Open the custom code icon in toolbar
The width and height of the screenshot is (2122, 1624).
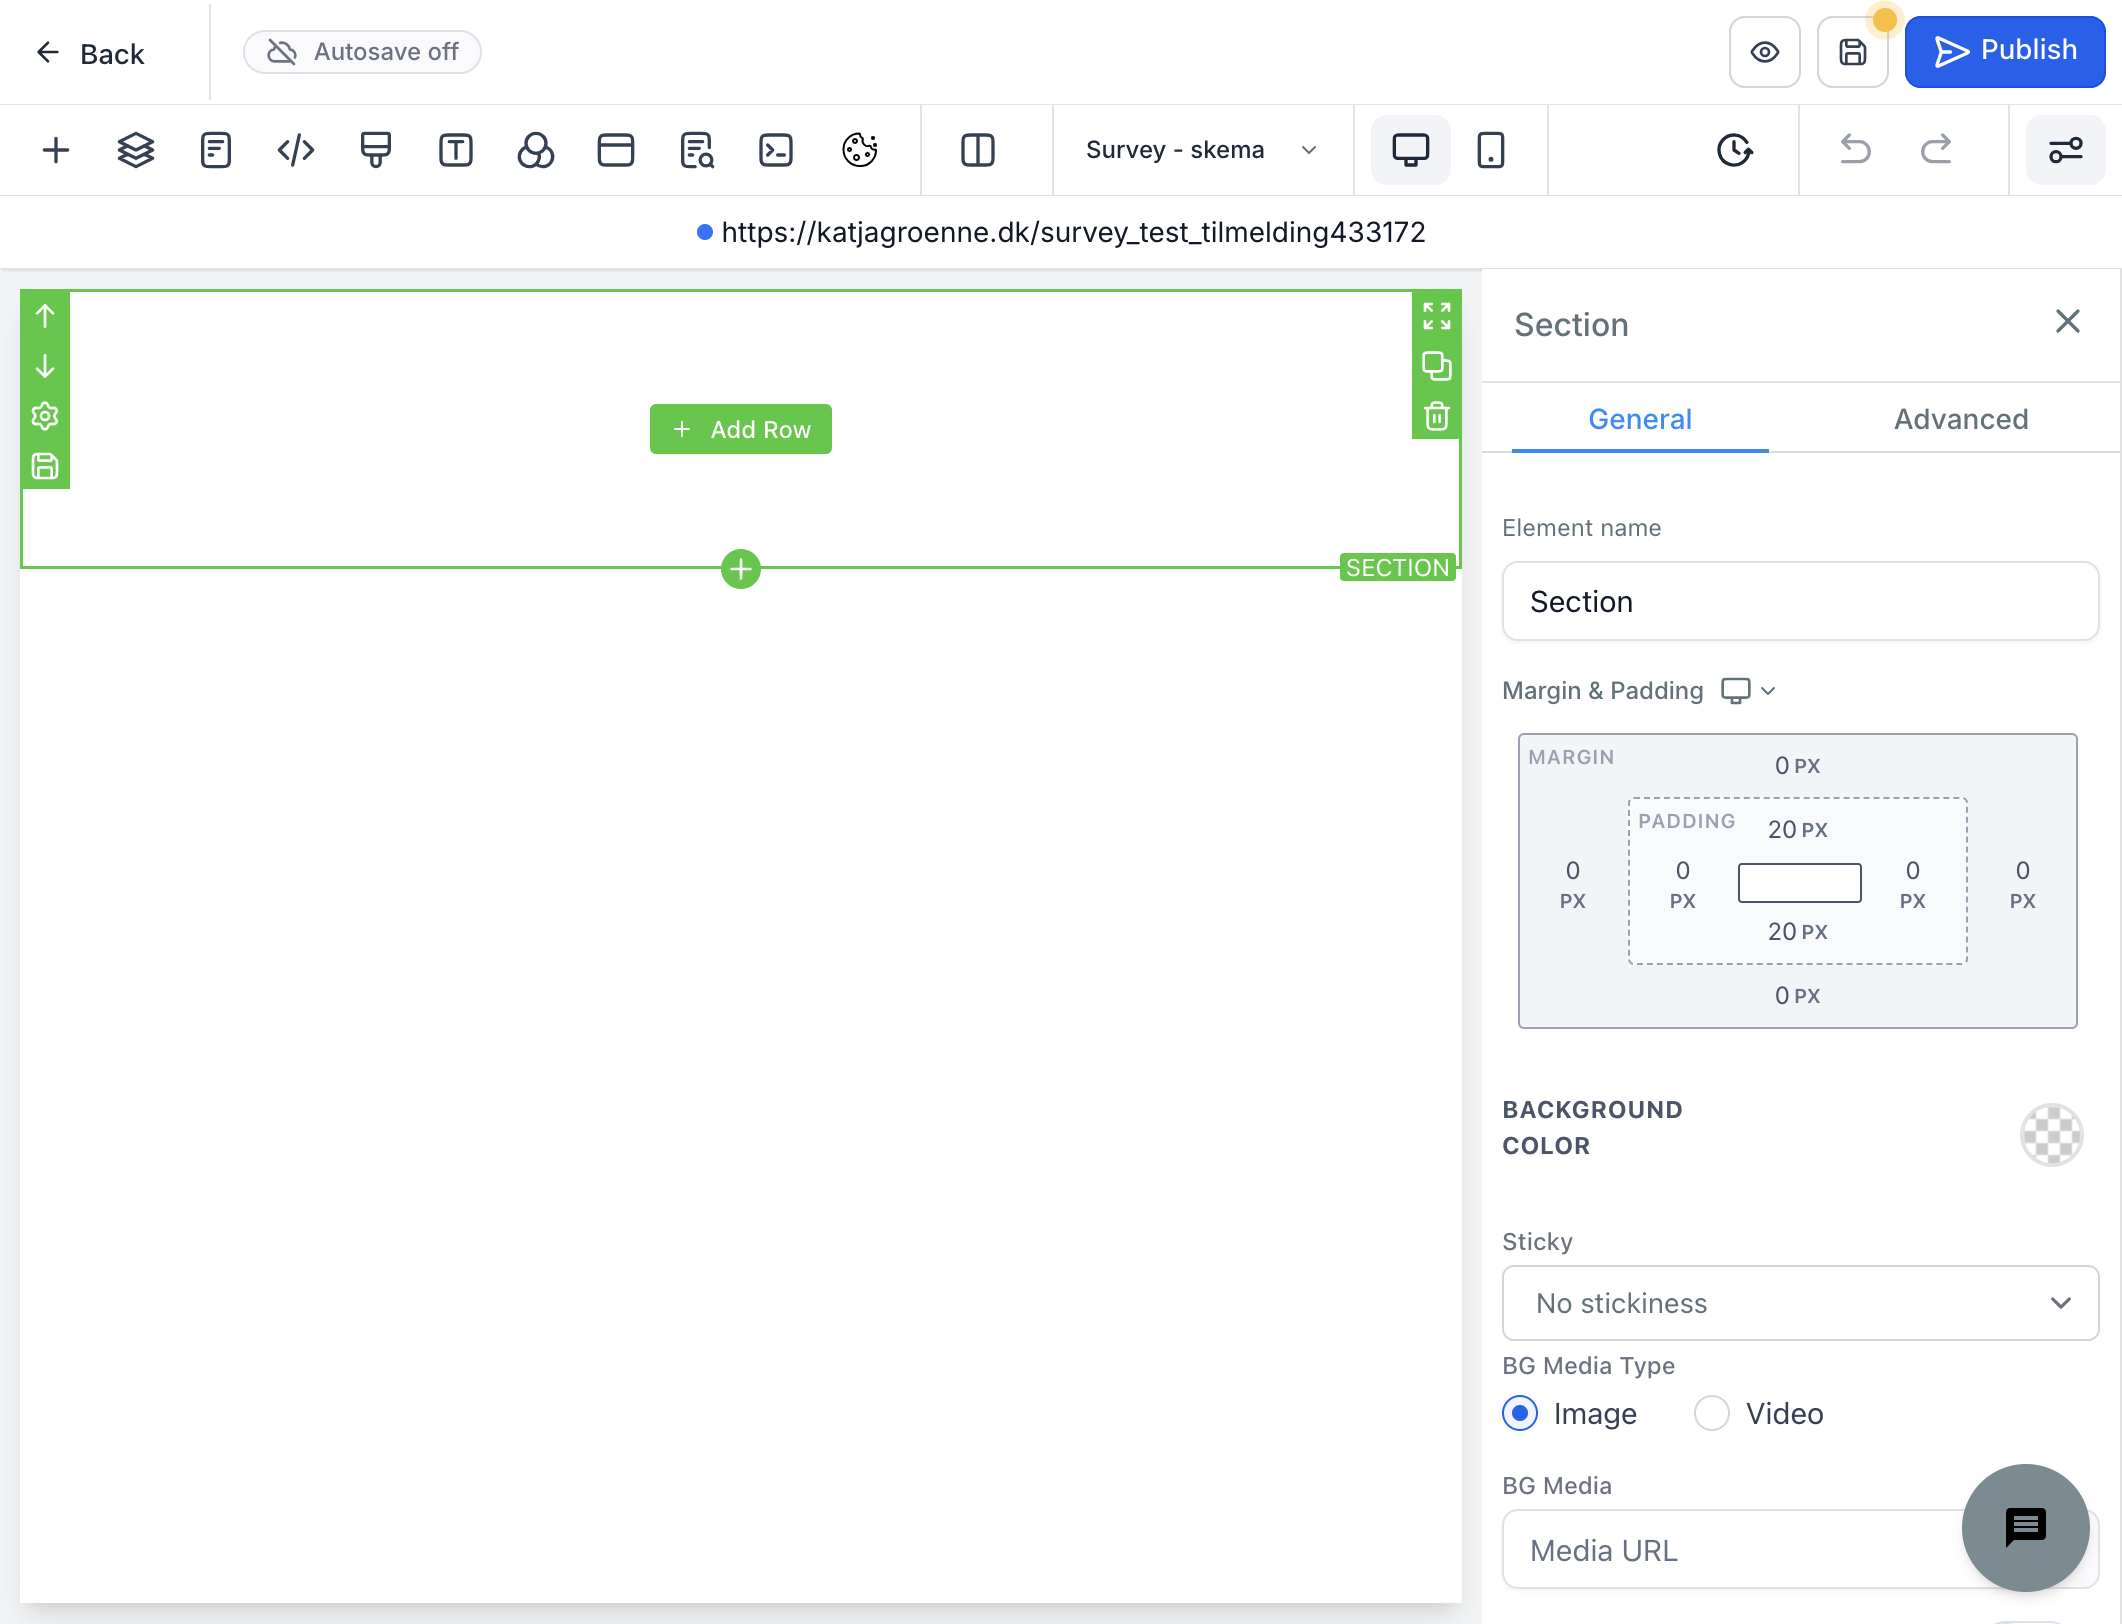[296, 150]
